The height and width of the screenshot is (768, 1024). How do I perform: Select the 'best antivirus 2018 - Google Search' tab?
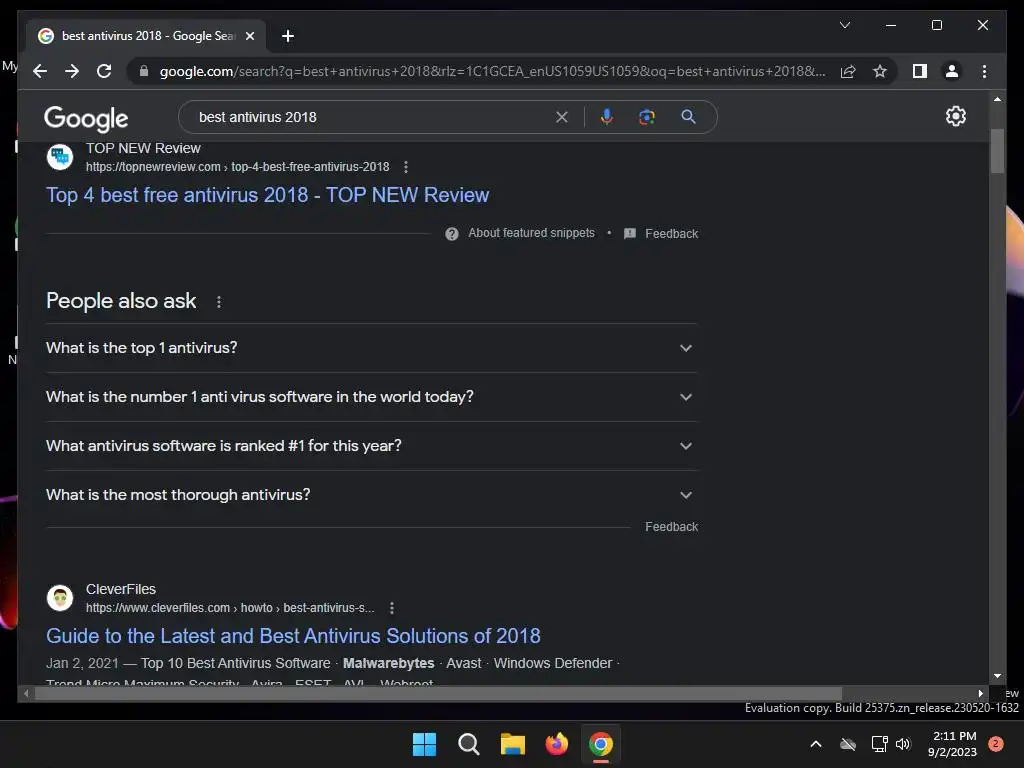[147, 36]
